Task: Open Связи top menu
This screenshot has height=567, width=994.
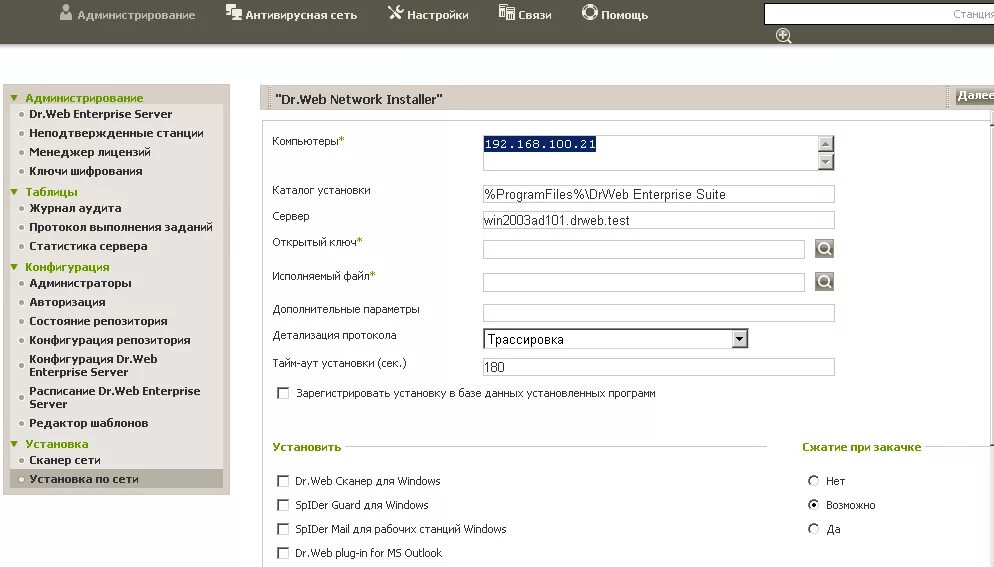Action: [x=534, y=15]
